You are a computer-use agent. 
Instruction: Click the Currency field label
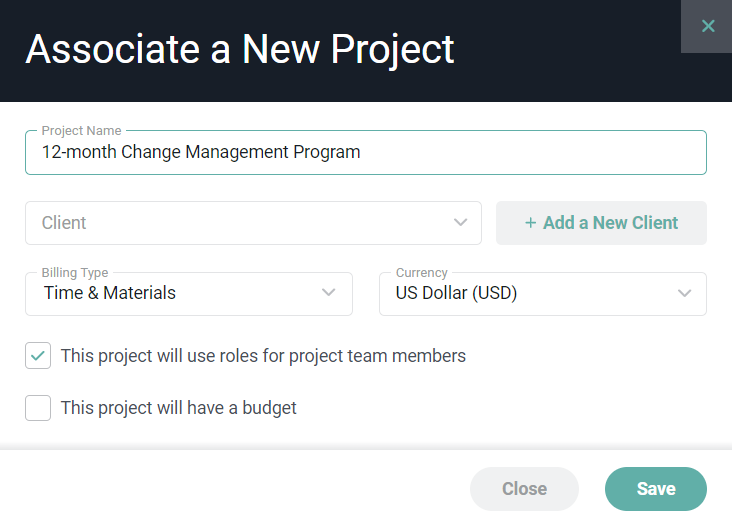[422, 272]
